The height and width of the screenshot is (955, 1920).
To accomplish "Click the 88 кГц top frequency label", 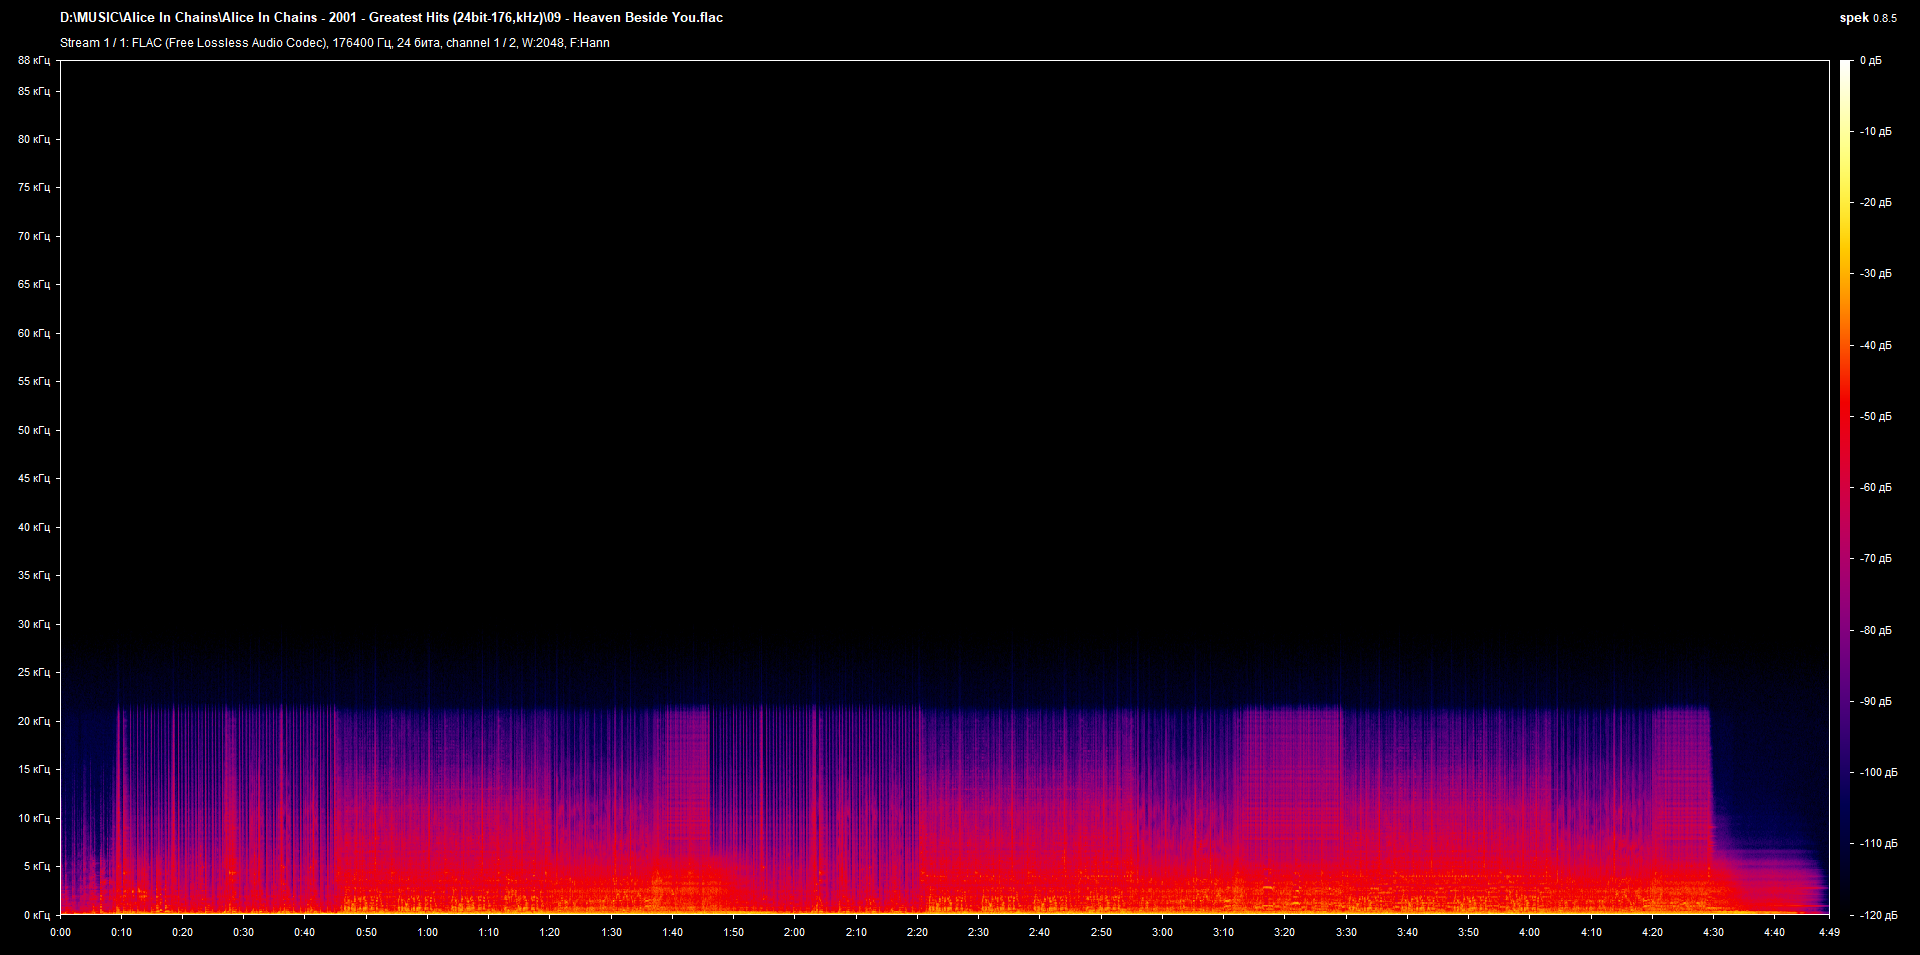I will [x=35, y=60].
